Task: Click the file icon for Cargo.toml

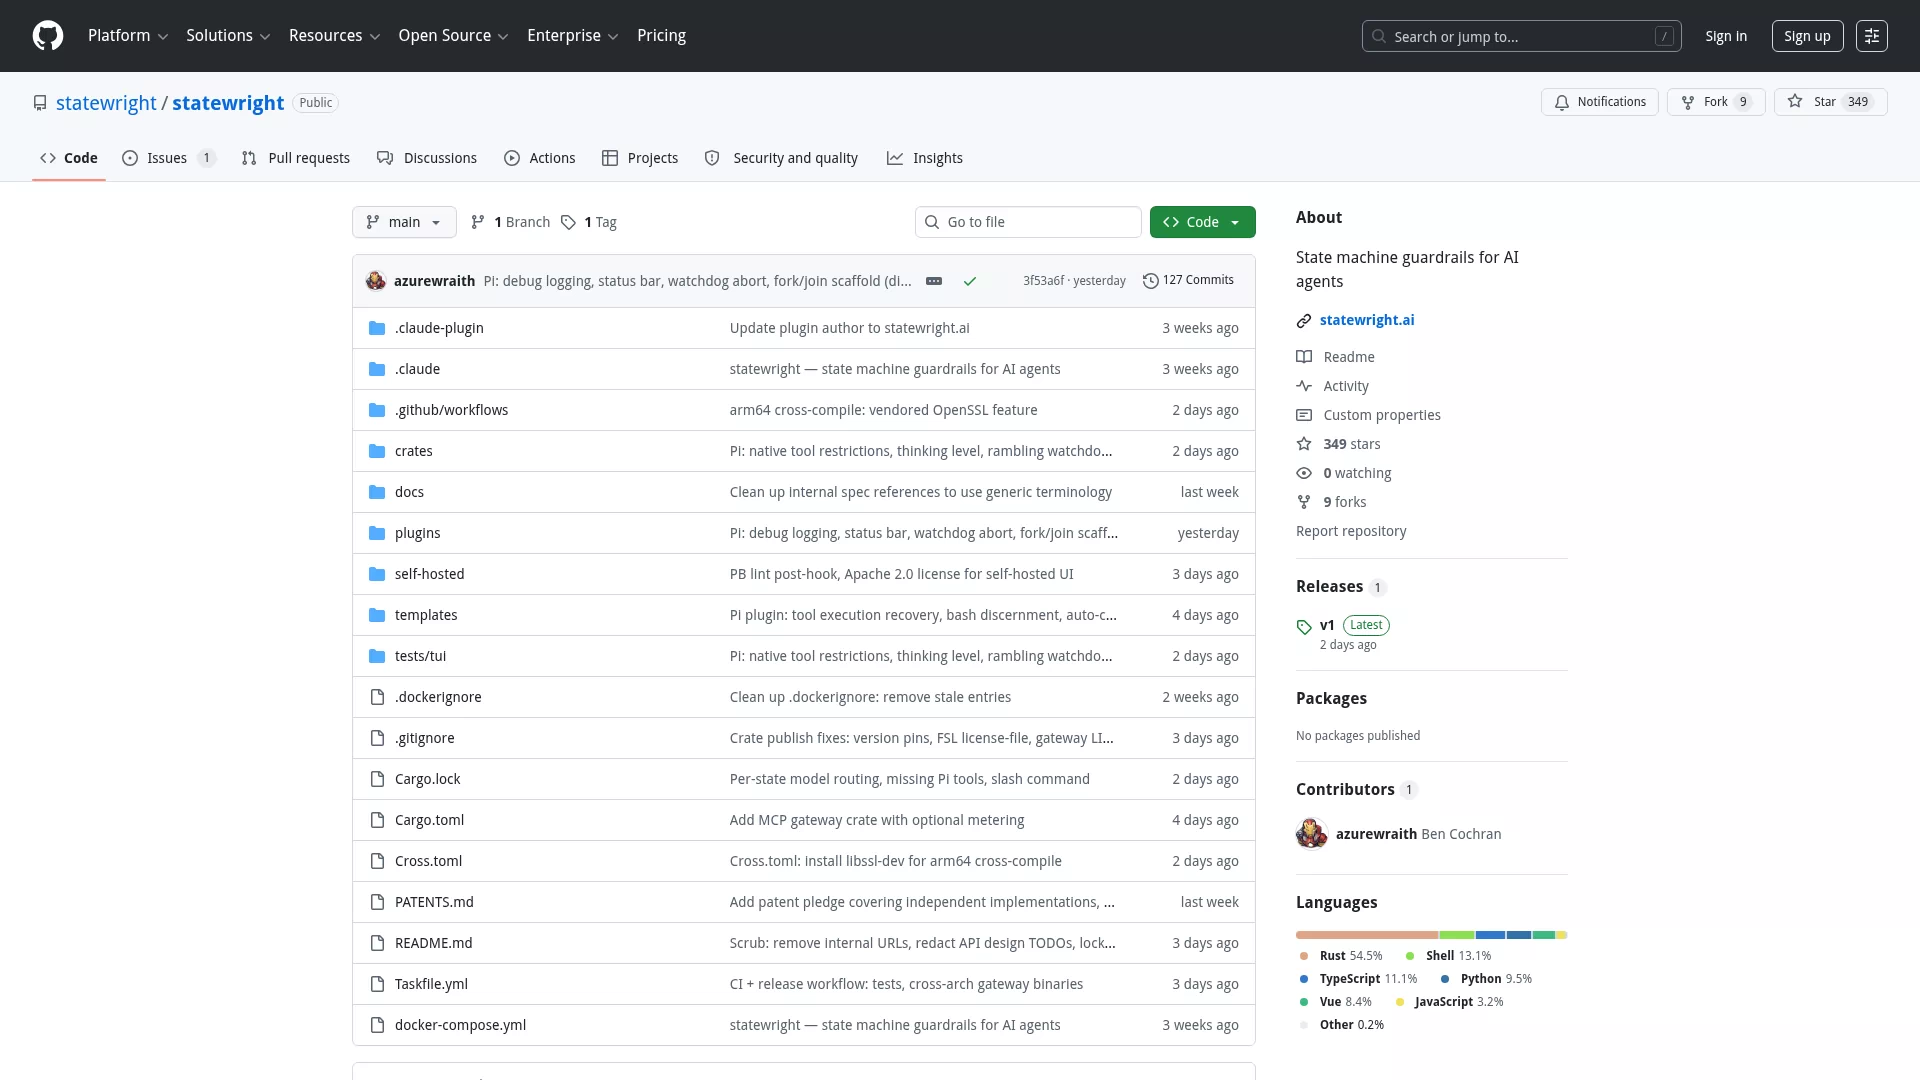Action: tap(377, 820)
